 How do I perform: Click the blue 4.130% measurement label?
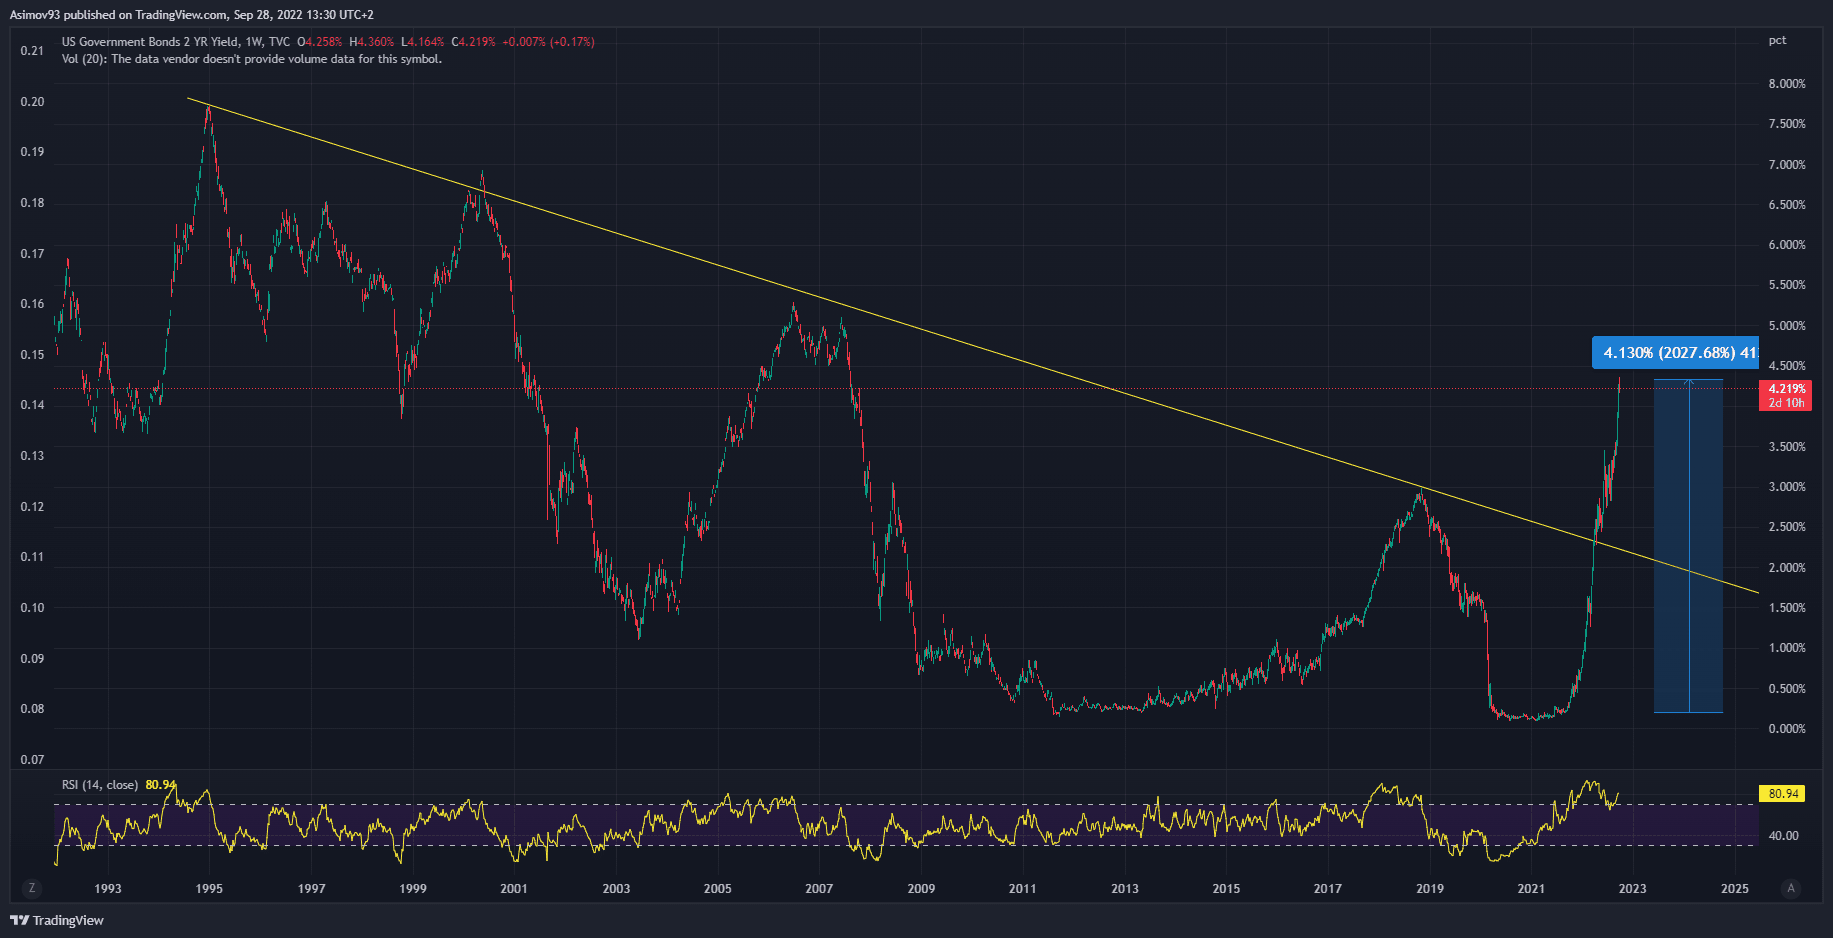click(1675, 353)
